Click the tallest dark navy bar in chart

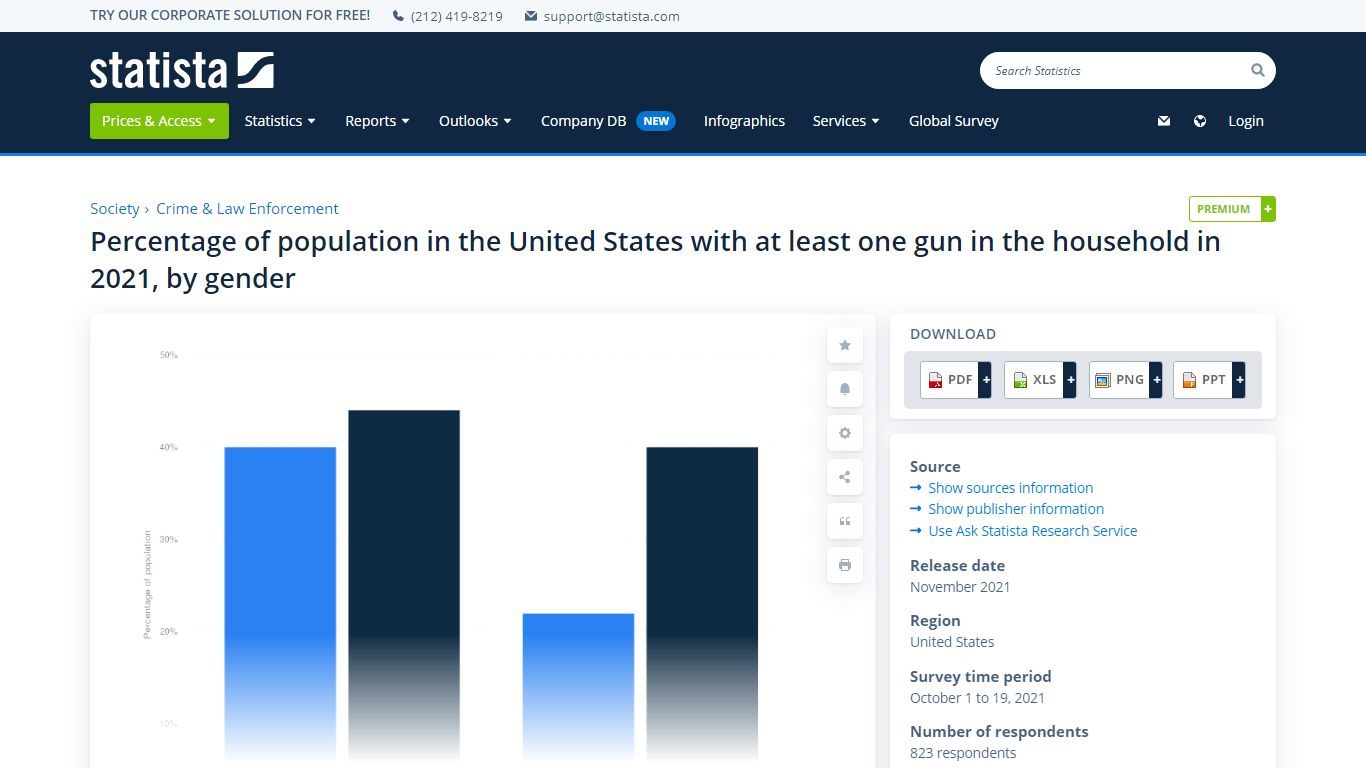(404, 585)
